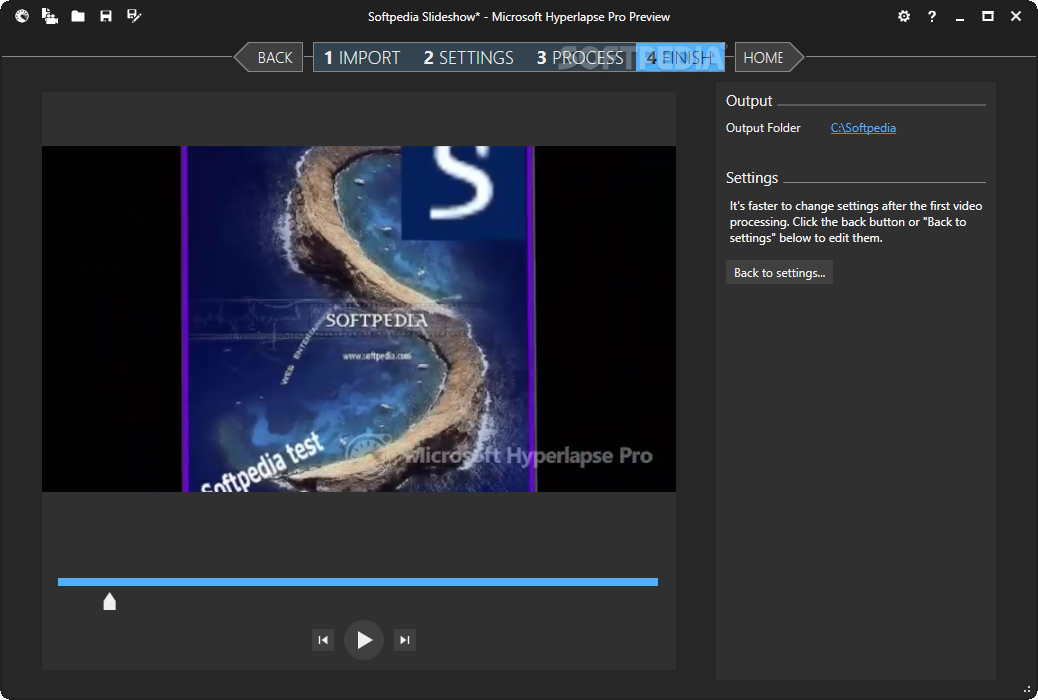
Task: Click the blue timeline progress bar
Action: point(357,582)
